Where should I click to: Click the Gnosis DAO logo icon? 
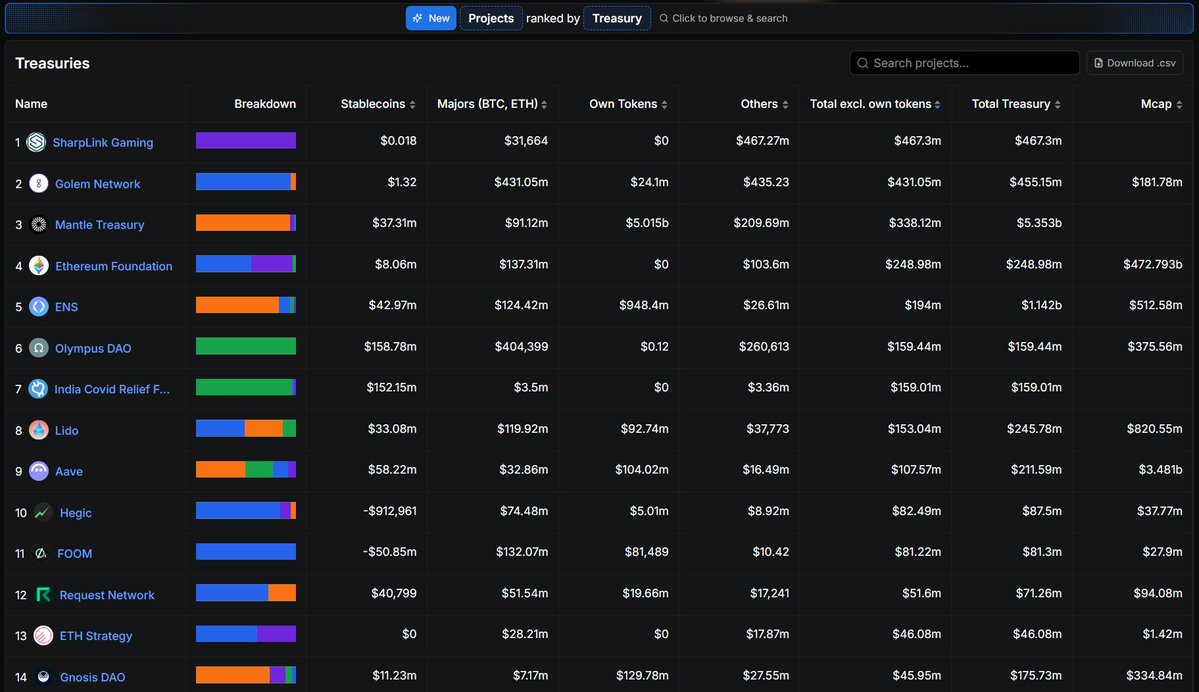pos(43,677)
